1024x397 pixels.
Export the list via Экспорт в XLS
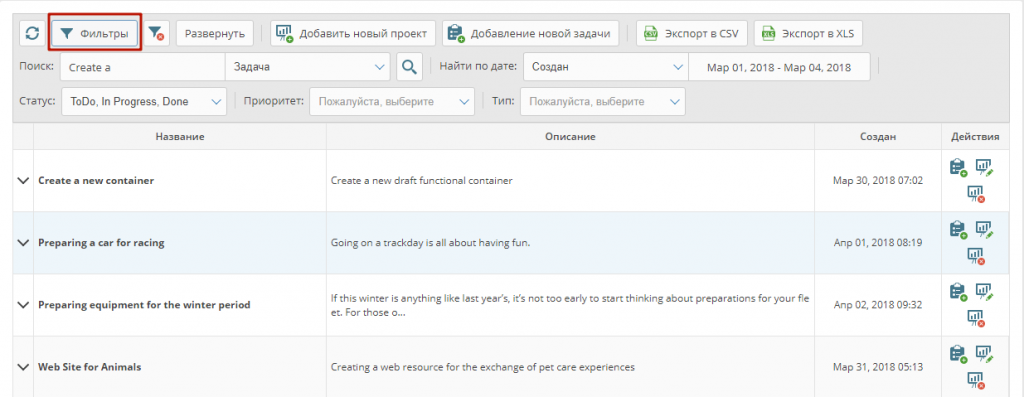coord(808,33)
